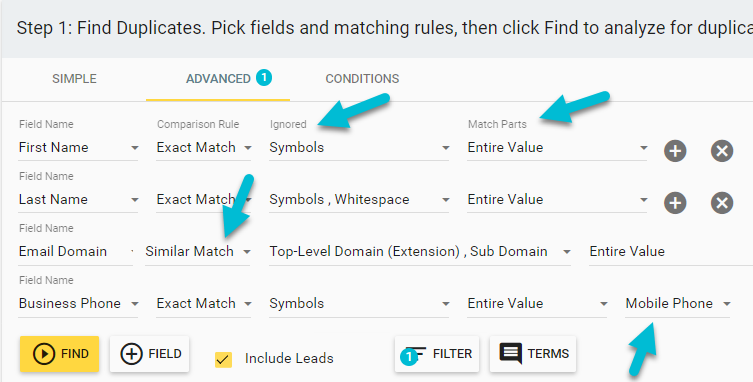Screen dimensions: 753x382
Task: Toggle the Include Leads checkbox
Action: click(x=223, y=359)
